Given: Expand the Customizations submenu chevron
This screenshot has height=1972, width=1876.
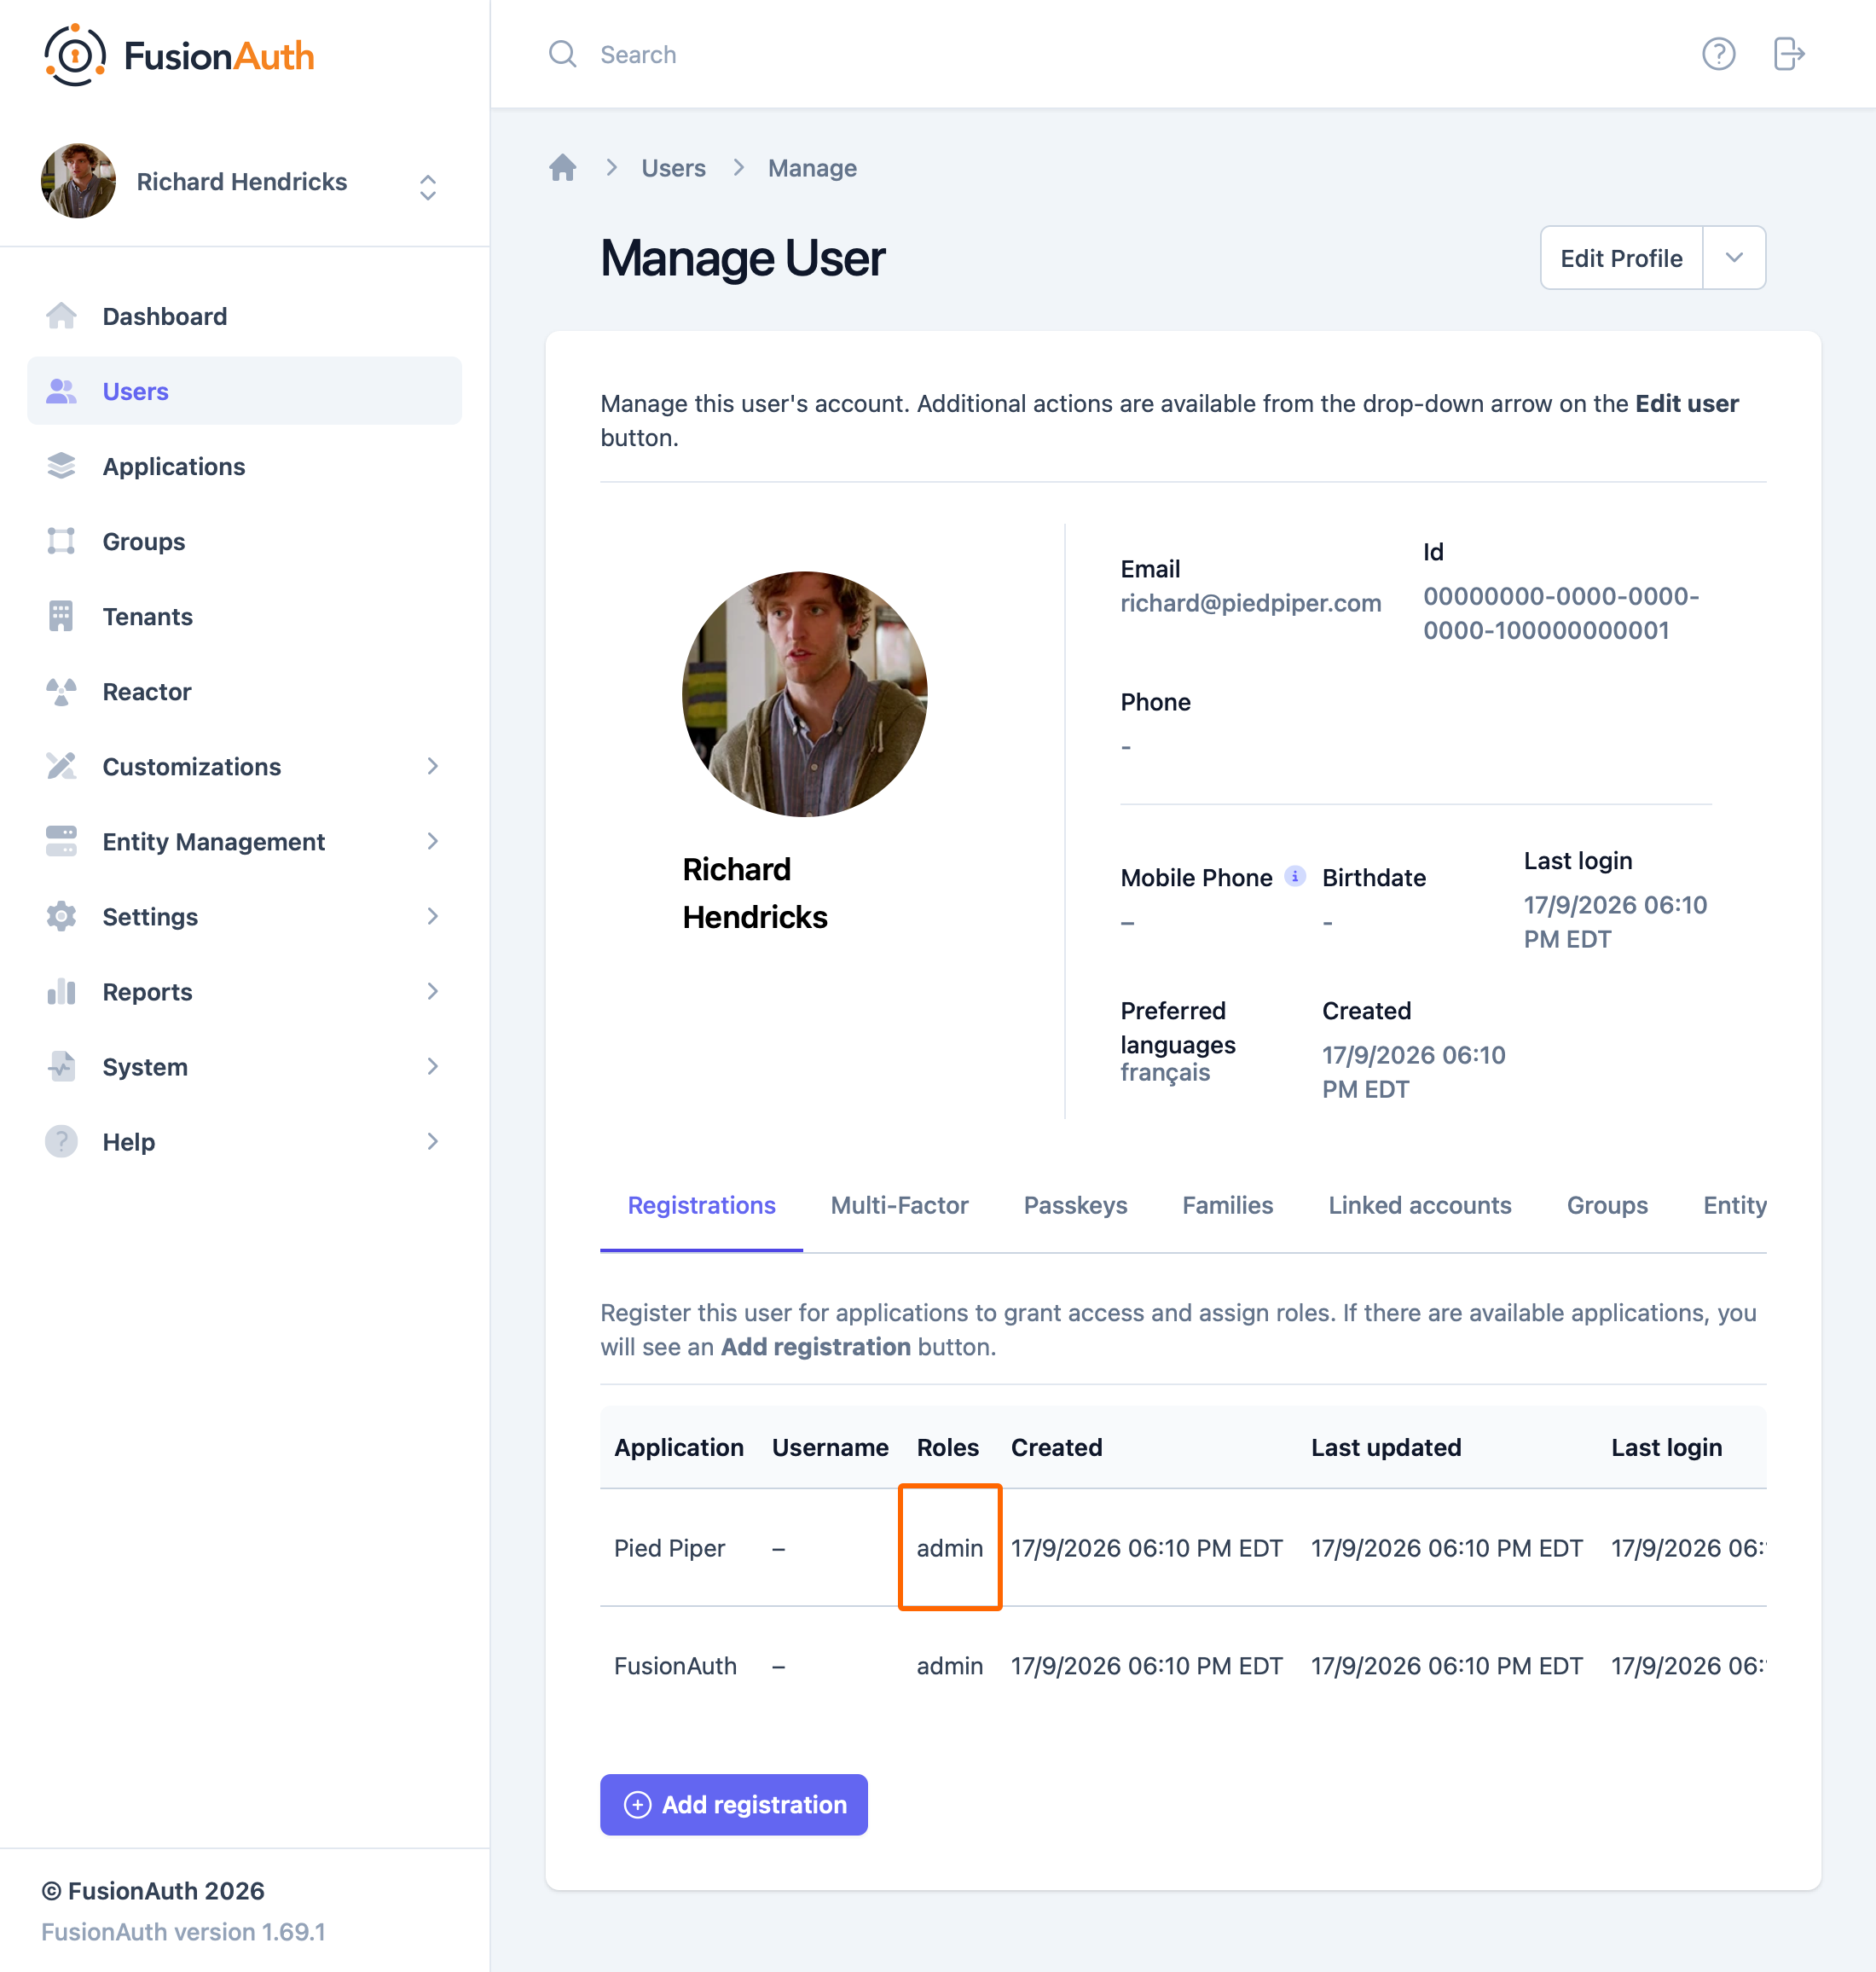Looking at the screenshot, I should (x=432, y=766).
